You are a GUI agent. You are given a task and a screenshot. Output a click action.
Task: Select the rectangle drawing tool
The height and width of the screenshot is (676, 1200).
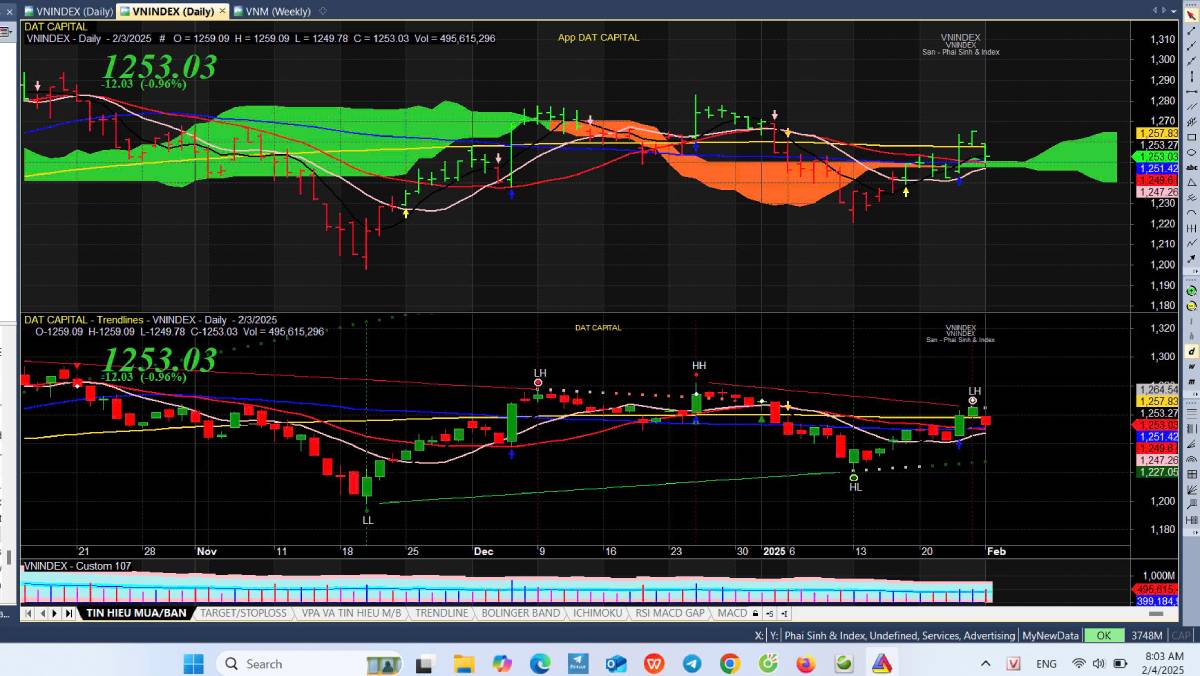coord(1191,136)
